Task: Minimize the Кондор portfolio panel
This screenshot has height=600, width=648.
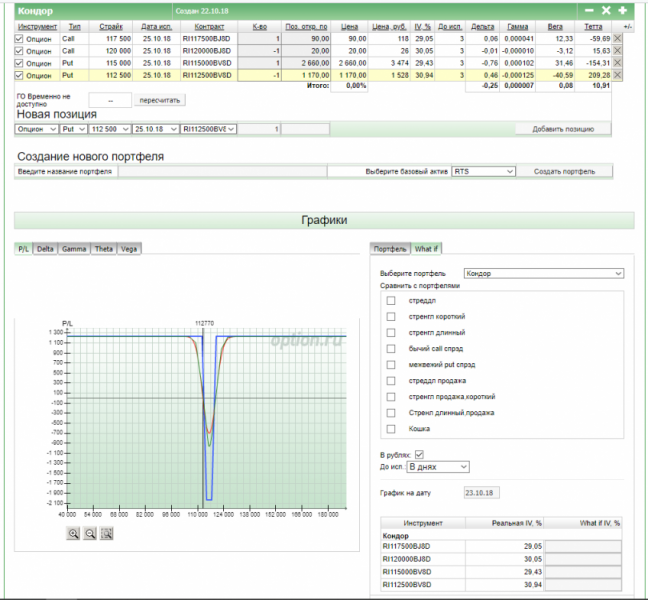Action: pyautogui.click(x=589, y=10)
